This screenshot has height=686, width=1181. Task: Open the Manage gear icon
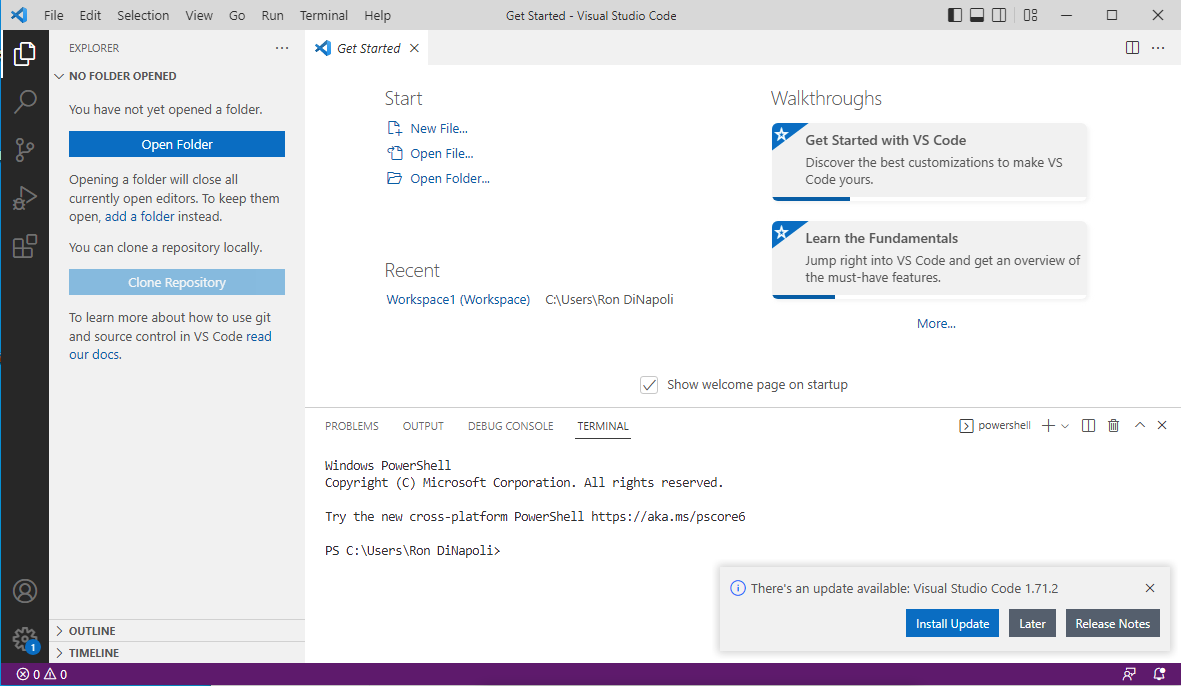[25, 638]
